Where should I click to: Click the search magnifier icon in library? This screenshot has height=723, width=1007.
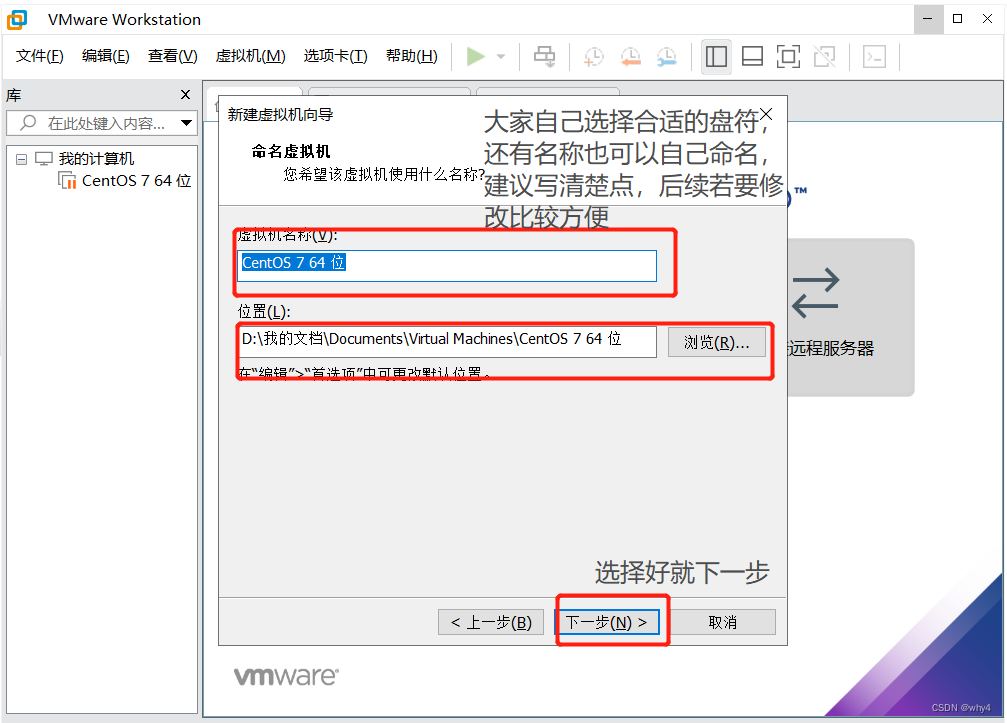coord(28,122)
